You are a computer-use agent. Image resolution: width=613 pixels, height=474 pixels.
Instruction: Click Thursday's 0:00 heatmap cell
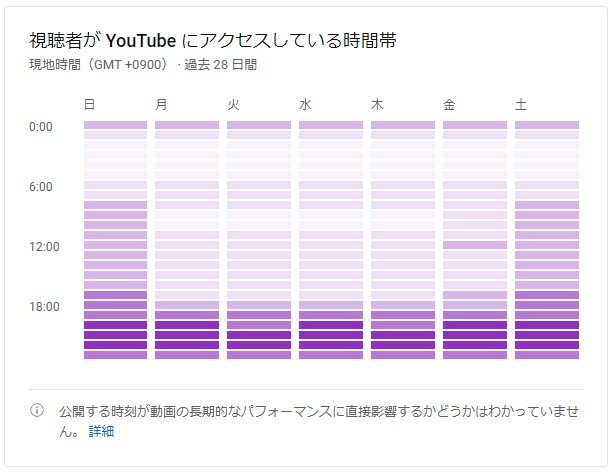pos(403,125)
